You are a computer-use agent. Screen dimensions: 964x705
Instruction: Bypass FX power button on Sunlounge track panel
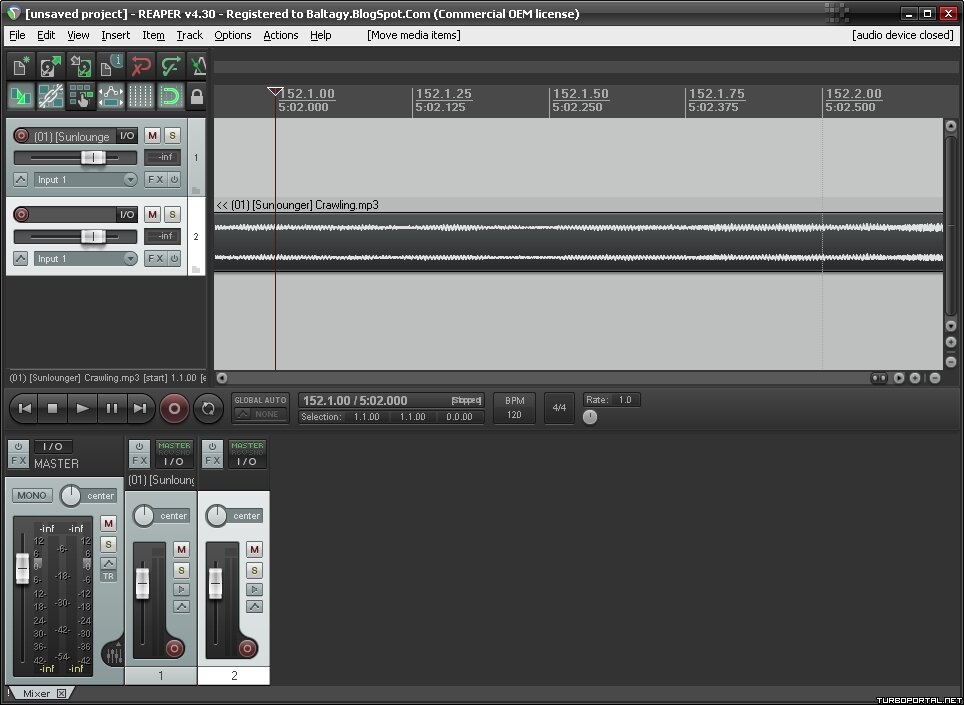pyautogui.click(x=174, y=179)
